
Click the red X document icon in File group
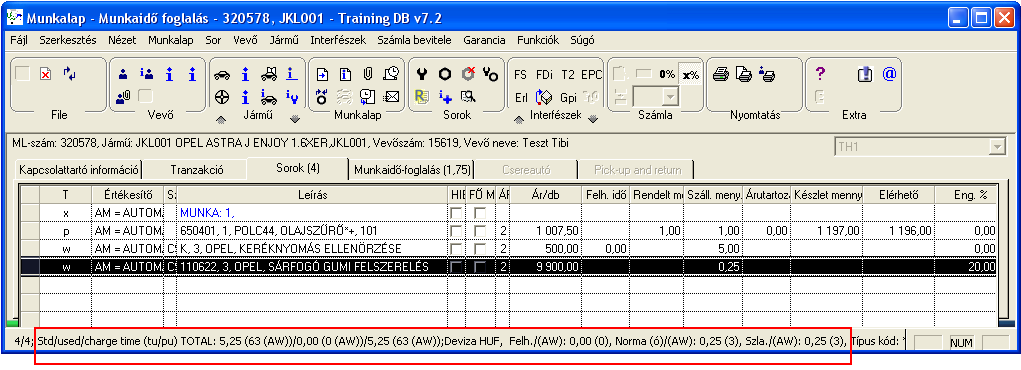click(x=45, y=75)
